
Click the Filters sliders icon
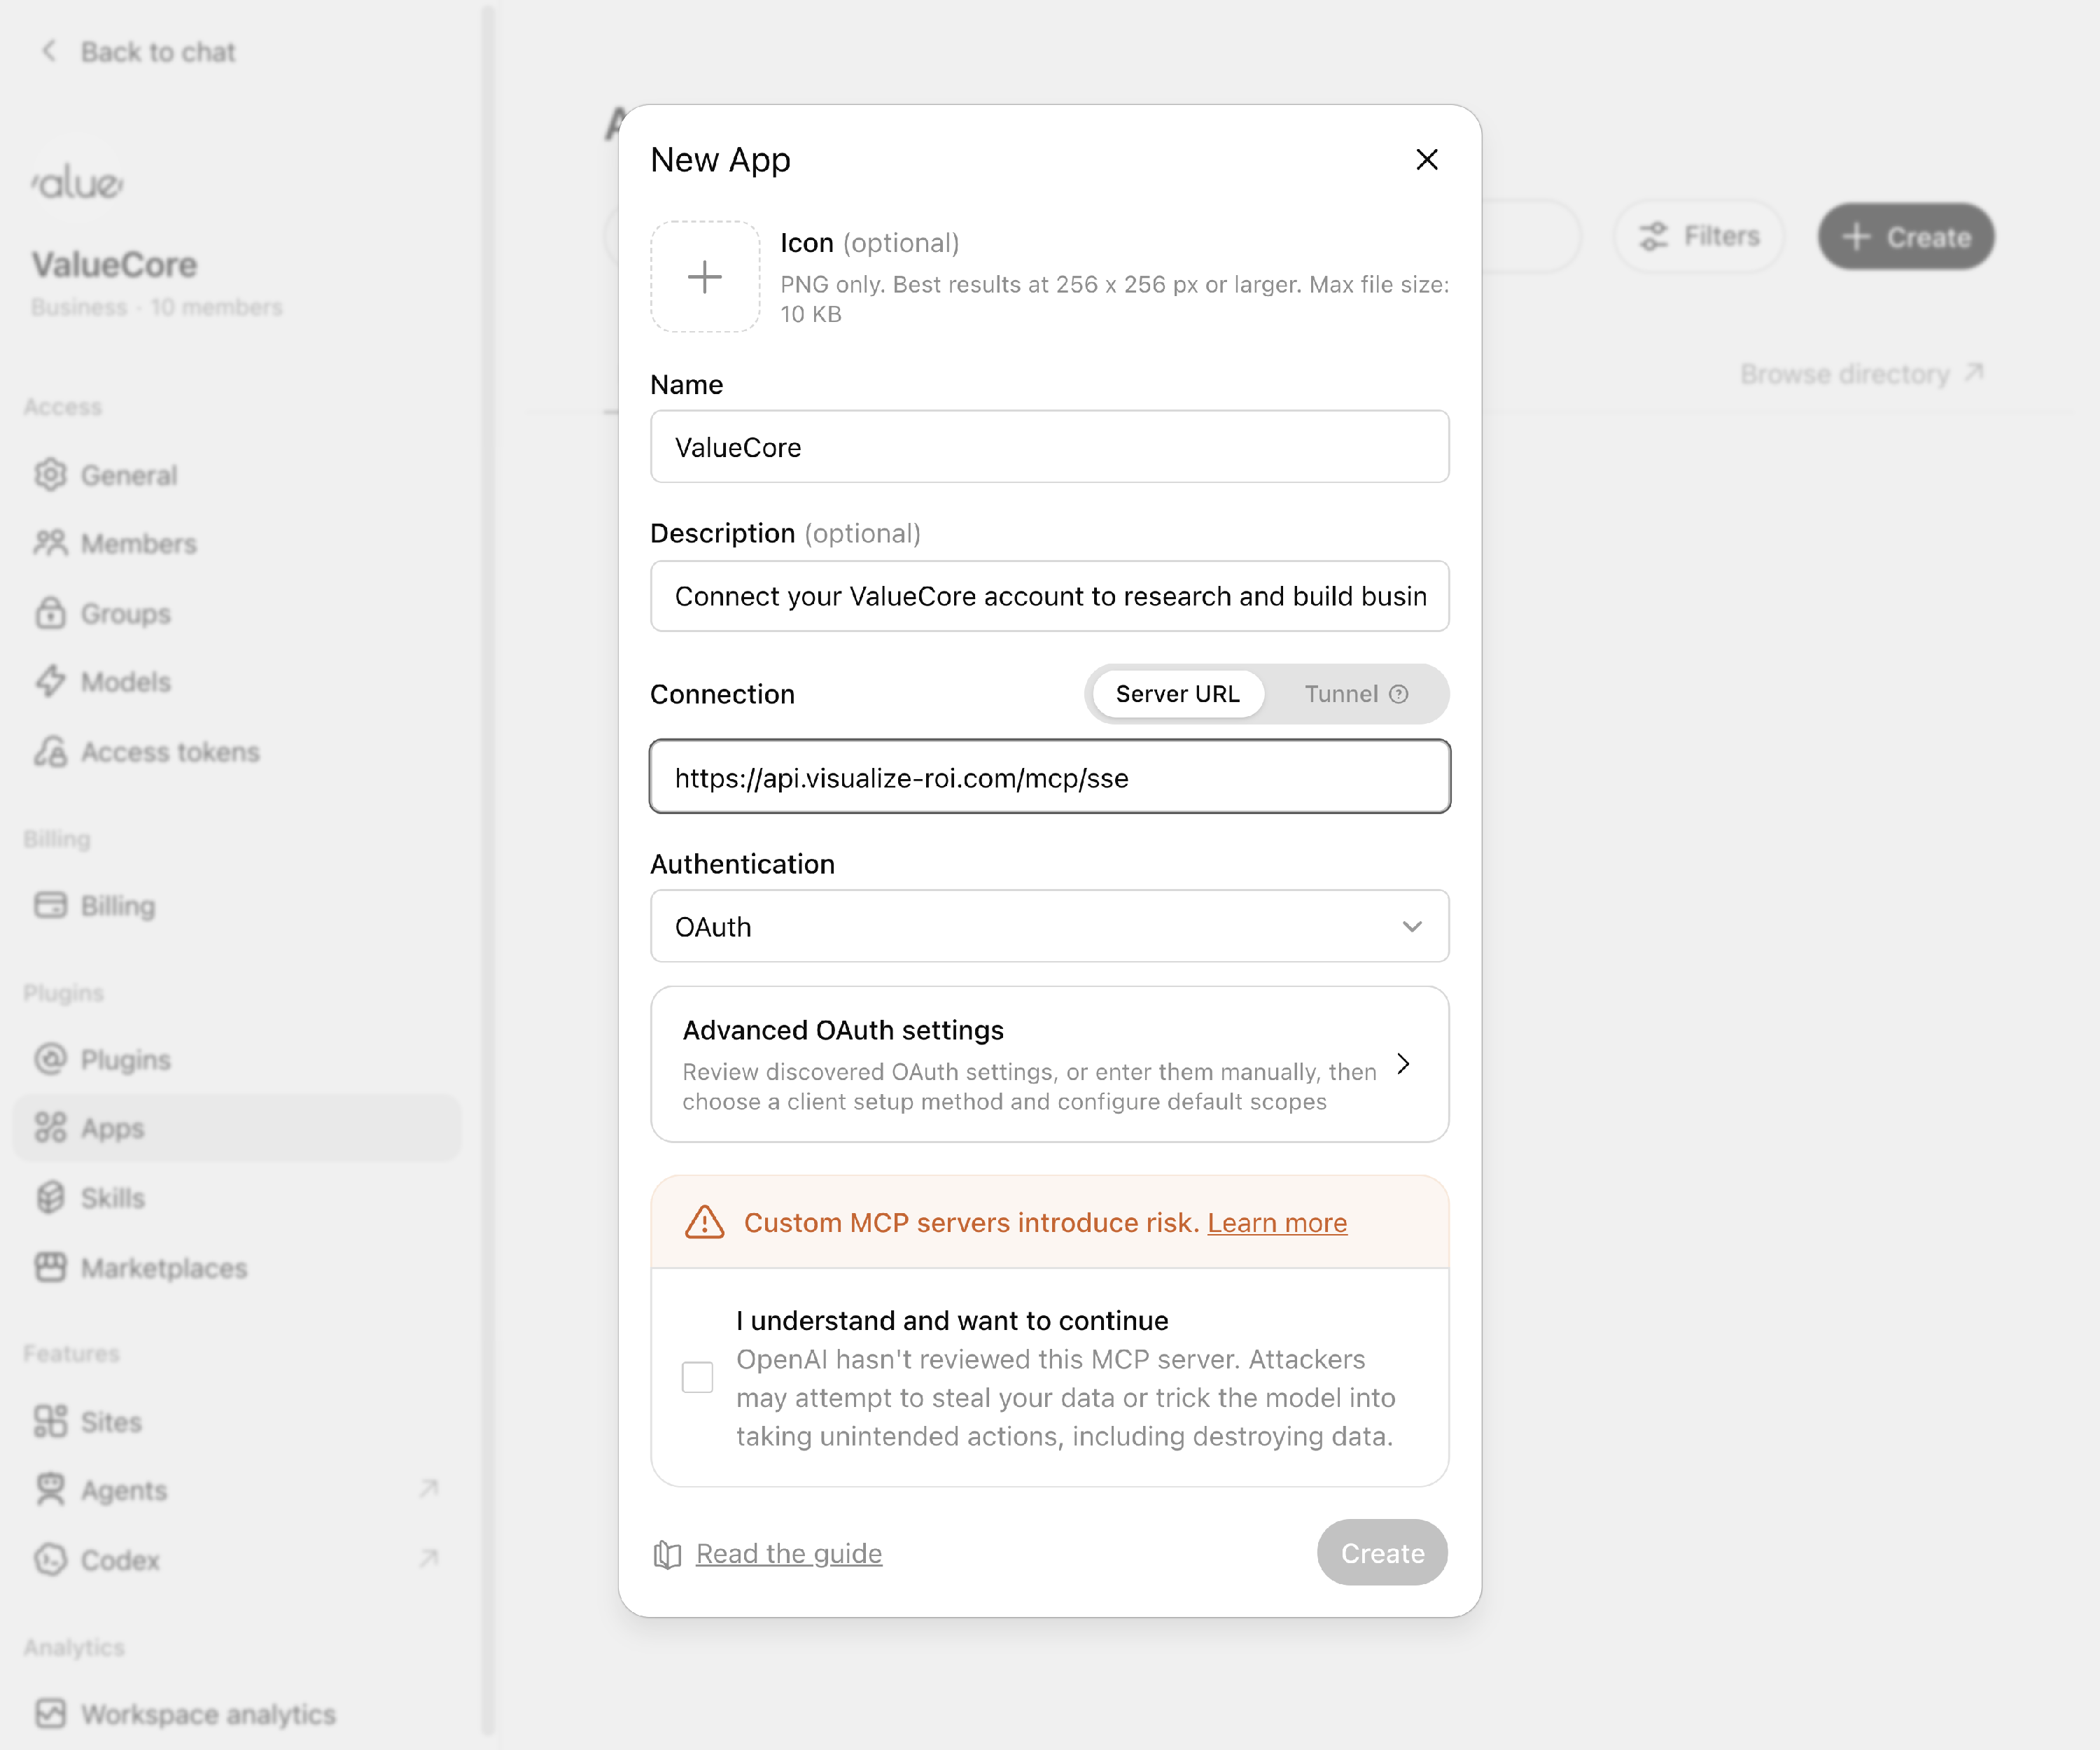coord(1654,236)
